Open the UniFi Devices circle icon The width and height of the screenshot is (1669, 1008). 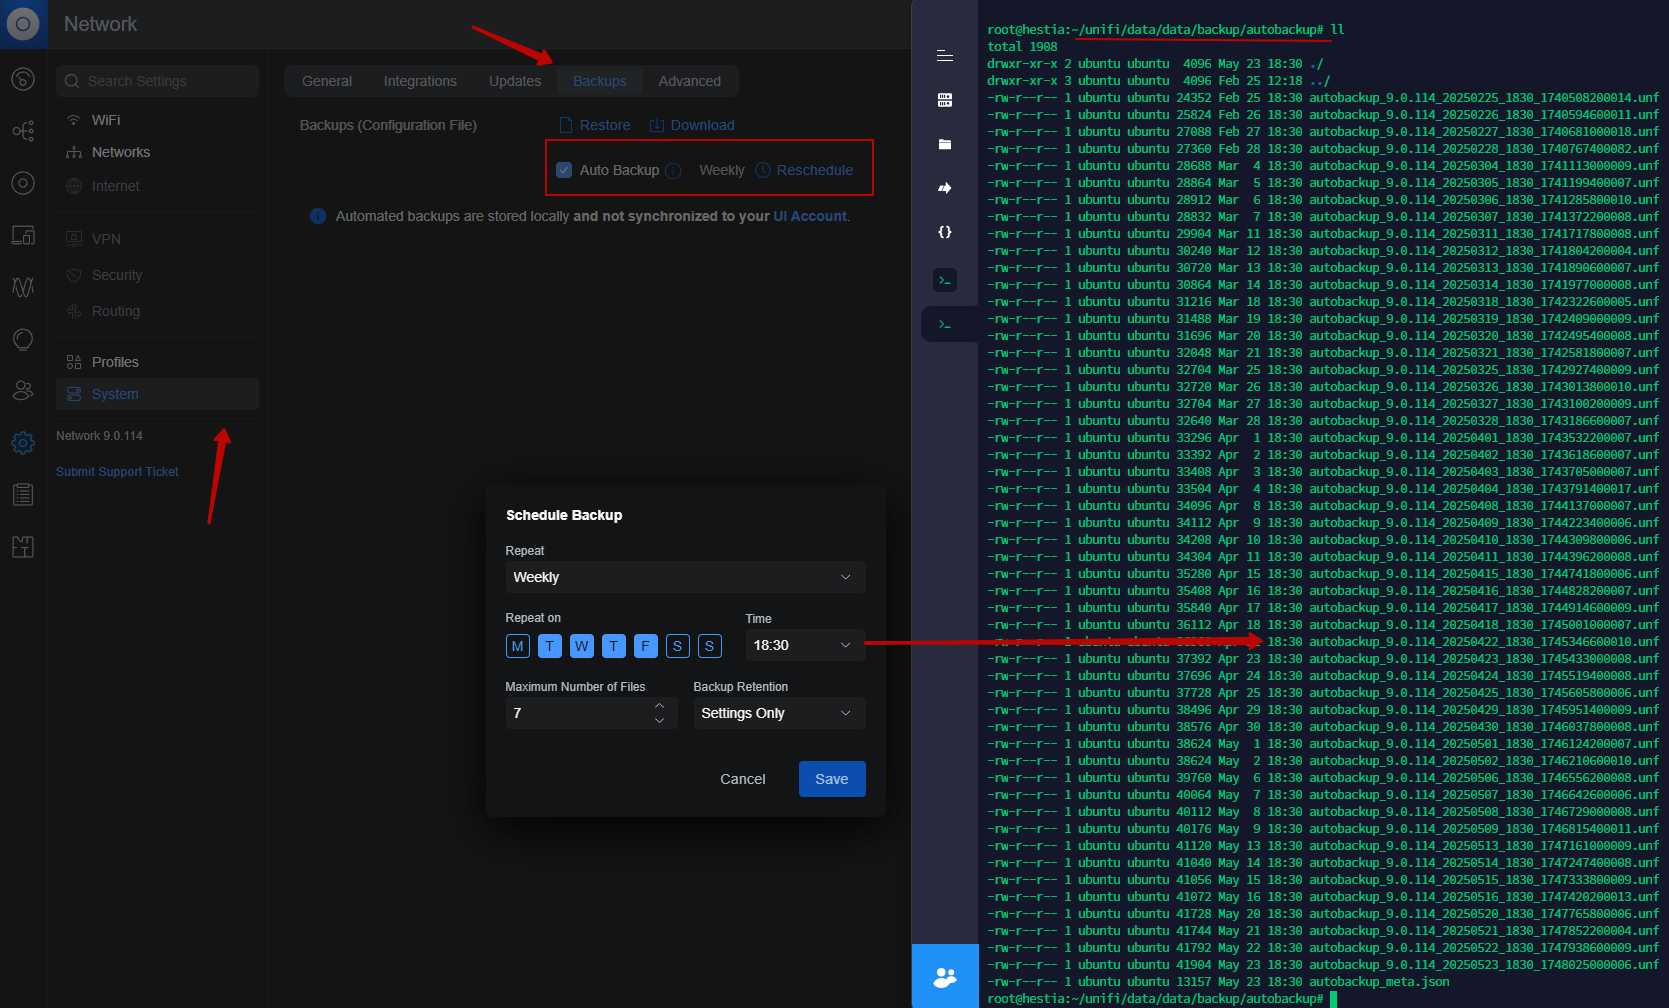[23, 183]
